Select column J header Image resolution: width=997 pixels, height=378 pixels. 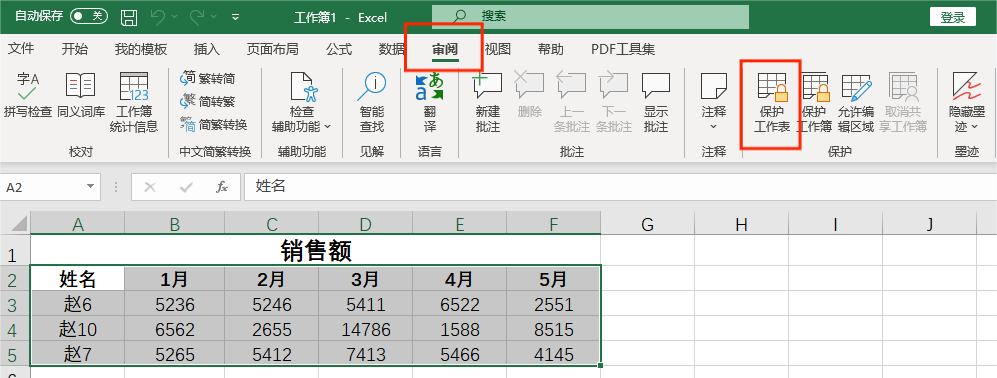pos(930,224)
